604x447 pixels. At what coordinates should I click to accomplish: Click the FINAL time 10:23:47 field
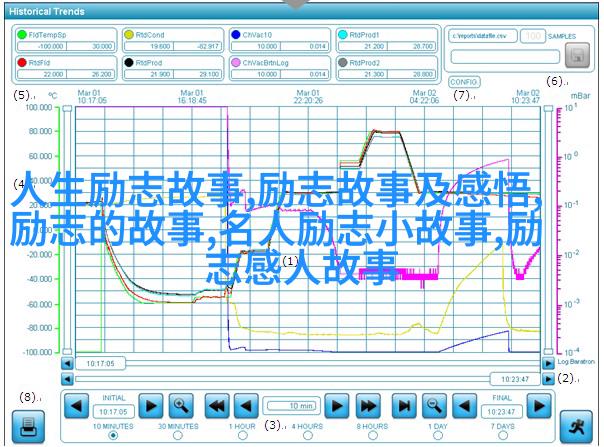(501, 412)
